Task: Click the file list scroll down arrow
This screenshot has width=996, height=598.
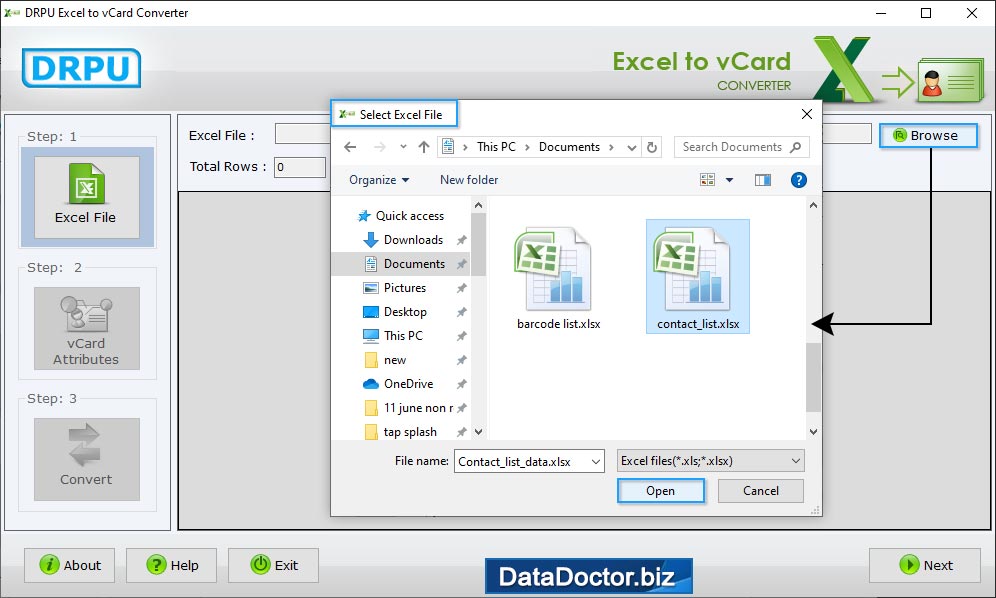Action: [813, 432]
